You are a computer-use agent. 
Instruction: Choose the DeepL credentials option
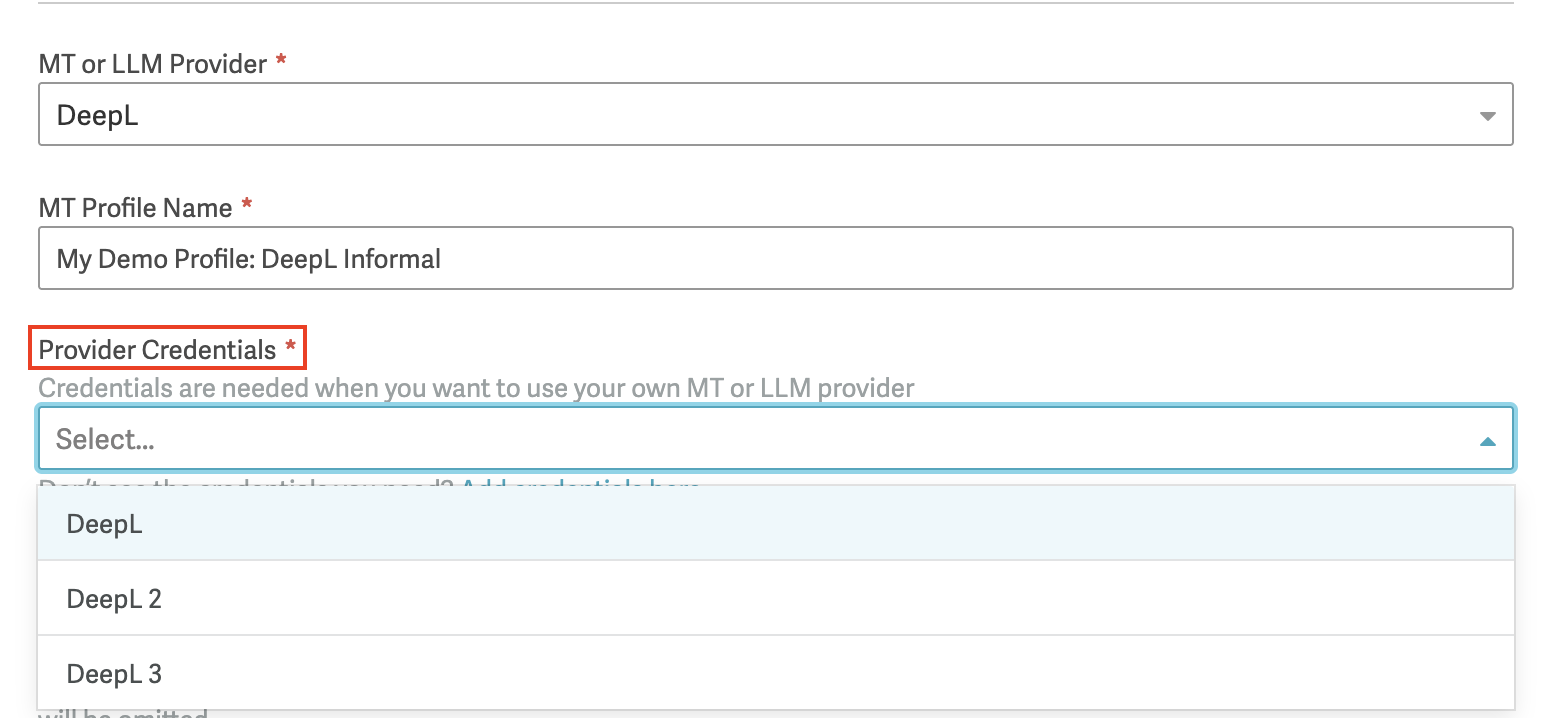point(776,523)
